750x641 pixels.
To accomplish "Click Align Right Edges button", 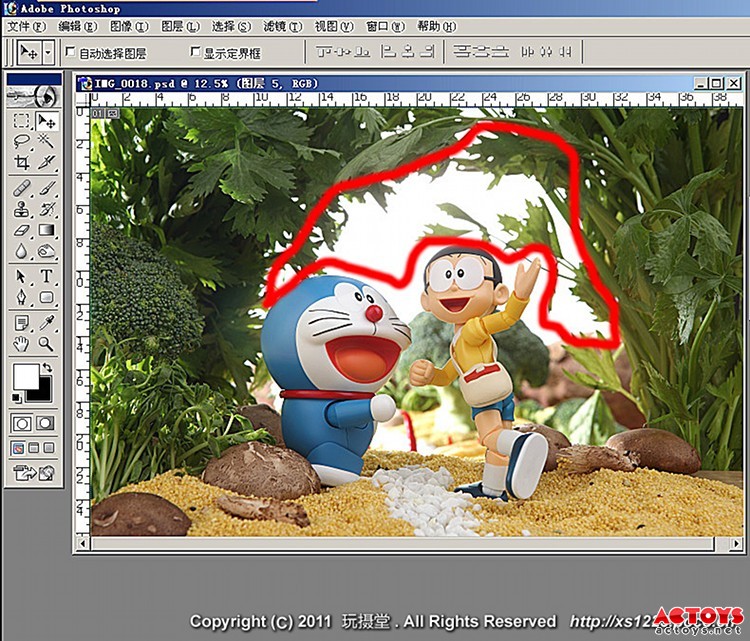I will (427, 51).
